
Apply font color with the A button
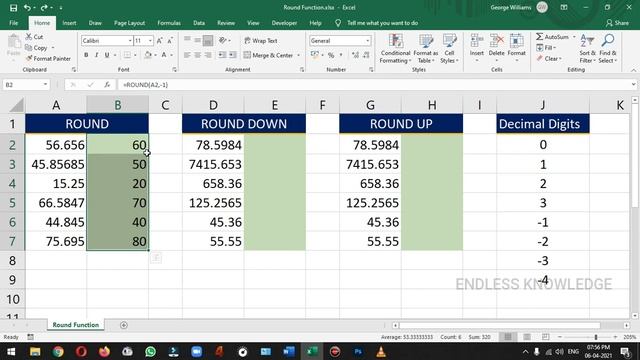(x=164, y=55)
